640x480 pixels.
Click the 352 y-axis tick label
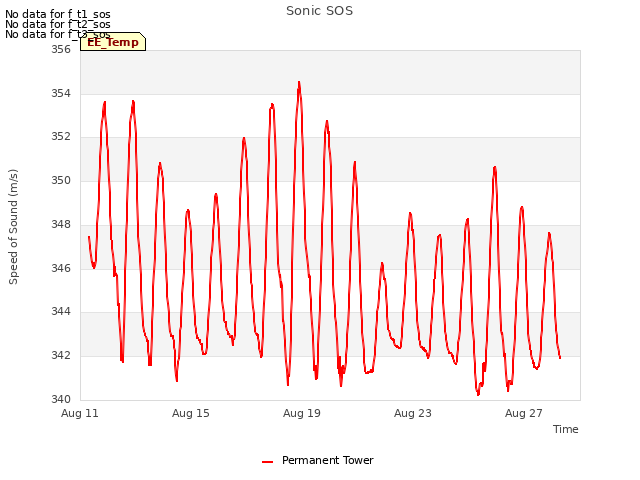(x=61, y=136)
